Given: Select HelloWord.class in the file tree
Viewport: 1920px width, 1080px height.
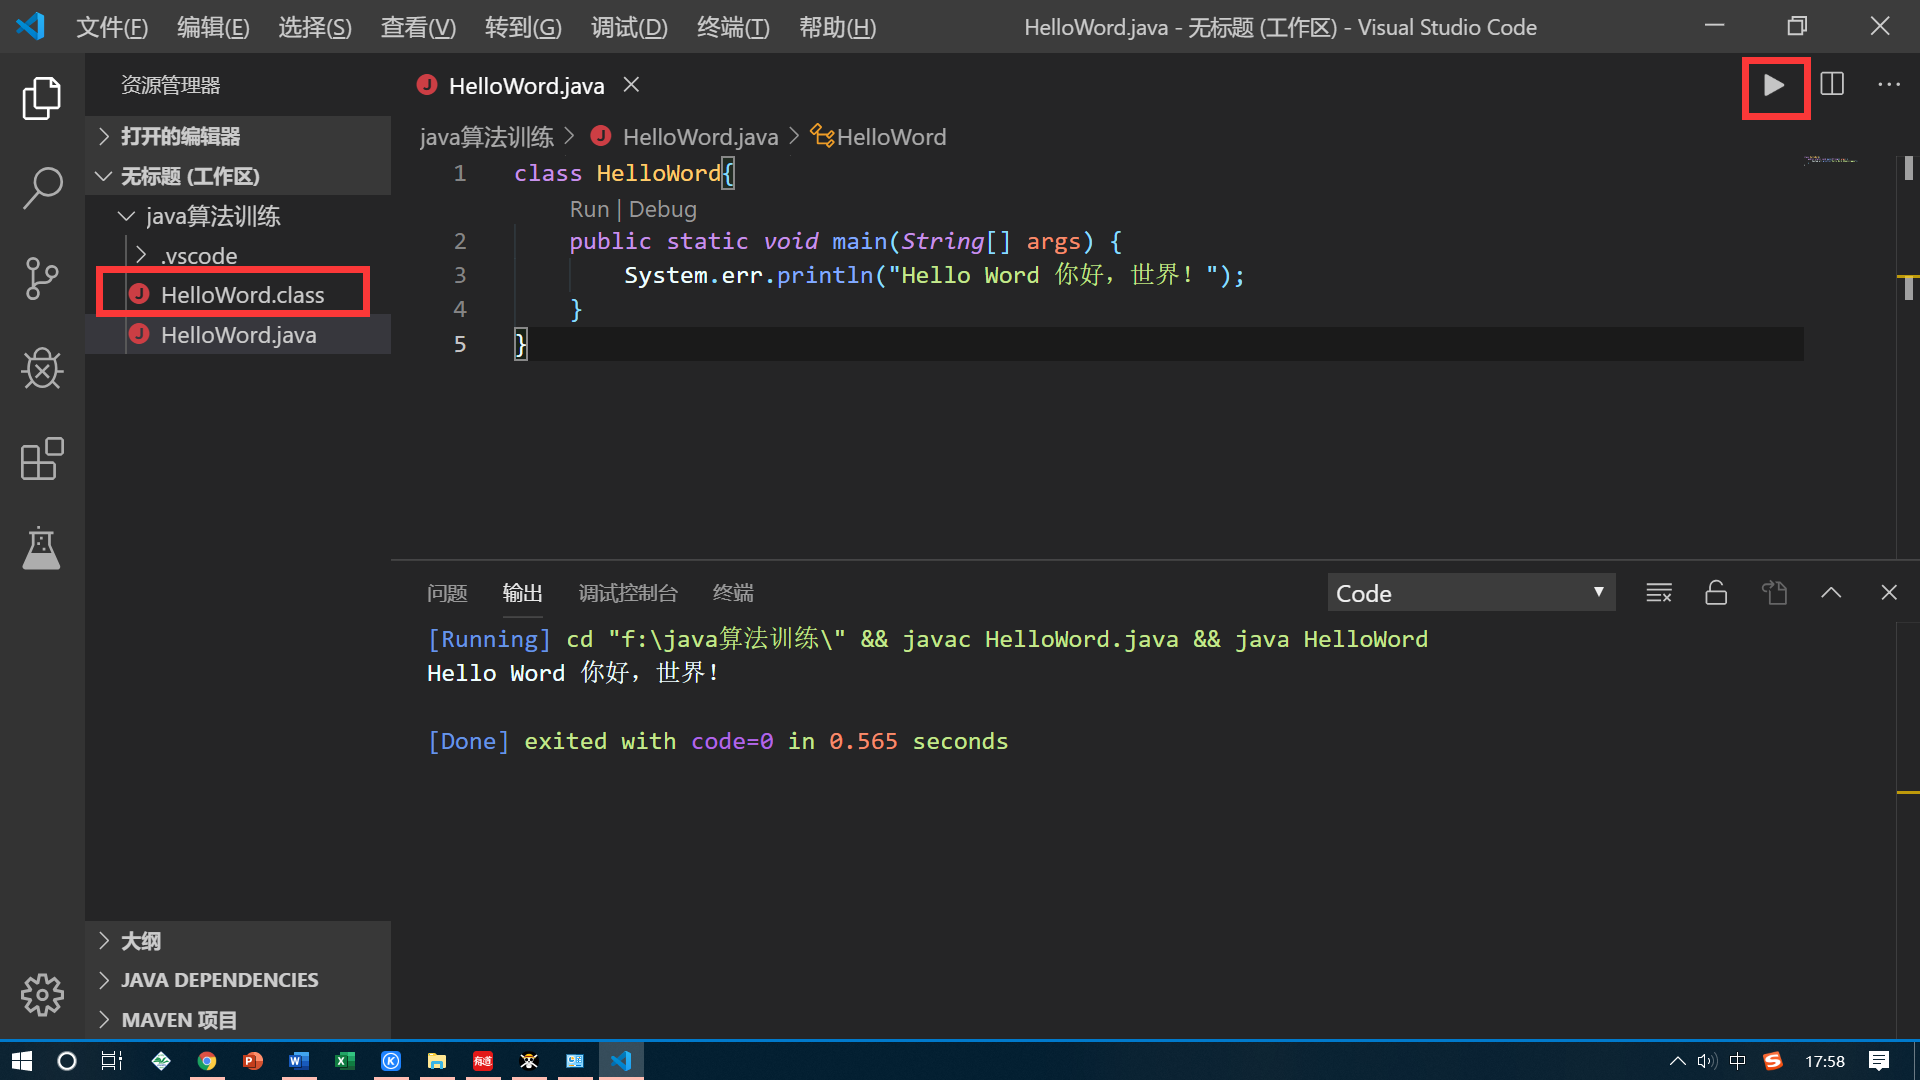Looking at the screenshot, I should (x=242, y=295).
